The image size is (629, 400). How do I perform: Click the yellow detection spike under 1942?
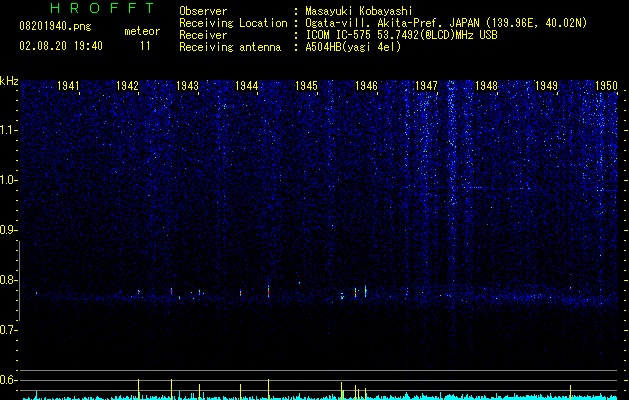(x=138, y=389)
